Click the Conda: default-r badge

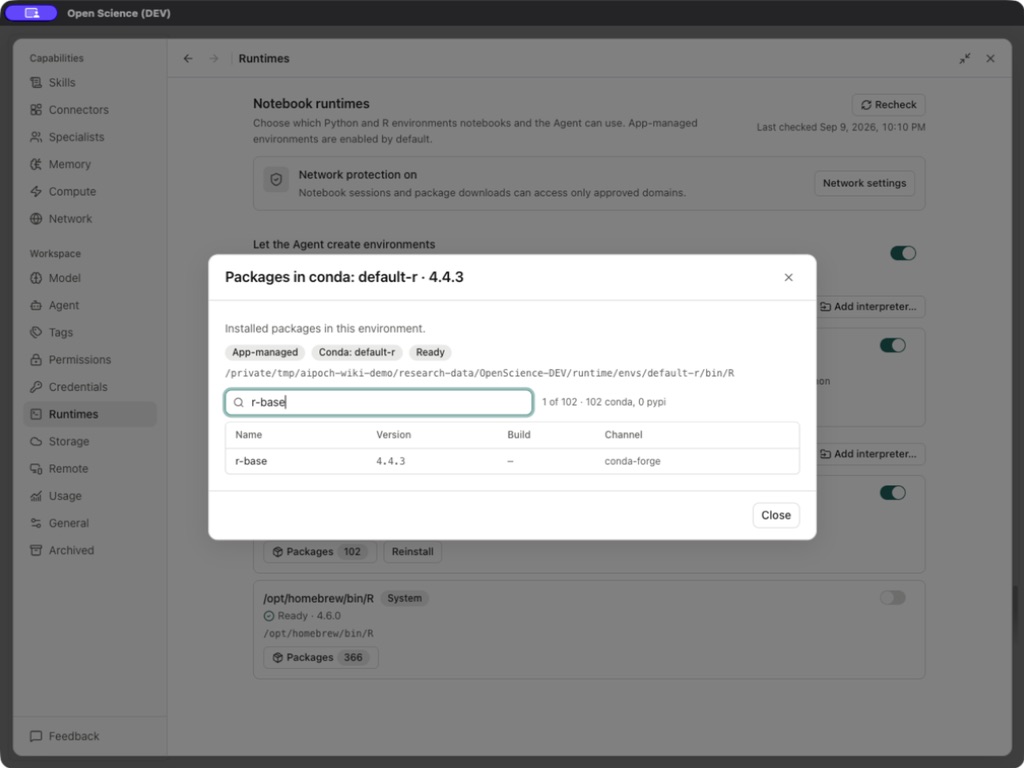click(357, 352)
